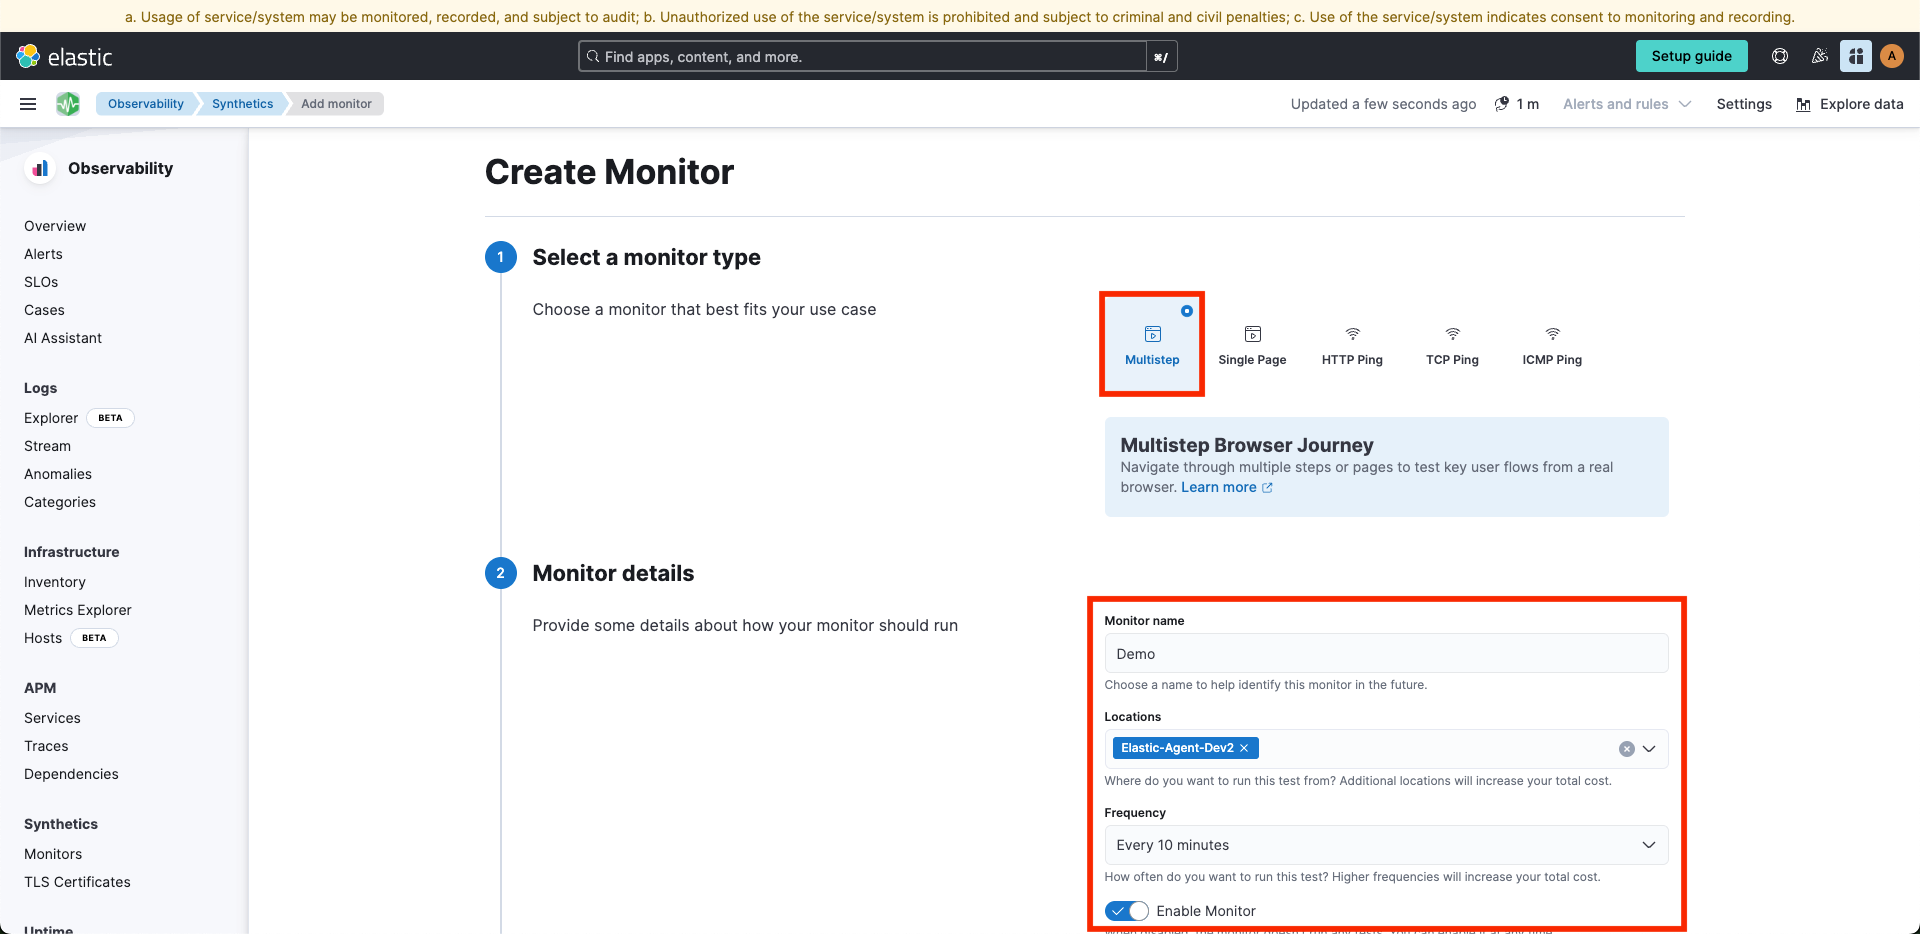Go to Synthetics breadcrumb

click(x=242, y=104)
